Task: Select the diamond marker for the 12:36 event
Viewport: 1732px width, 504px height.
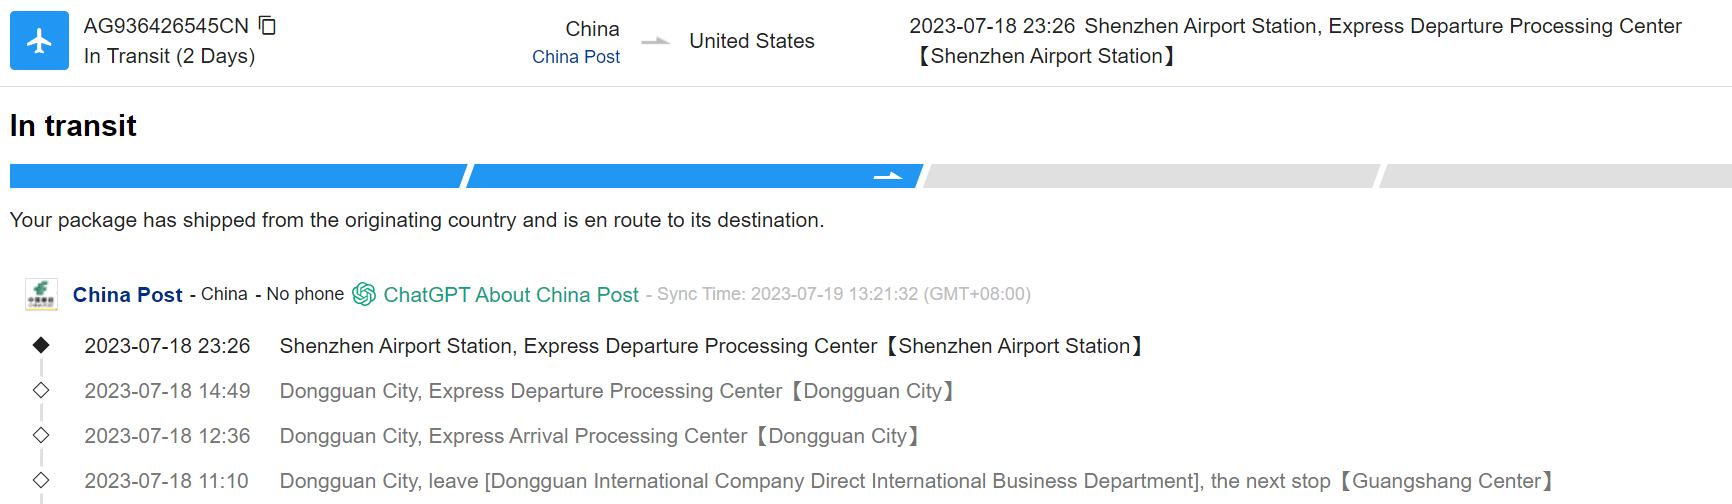Action: (x=41, y=435)
